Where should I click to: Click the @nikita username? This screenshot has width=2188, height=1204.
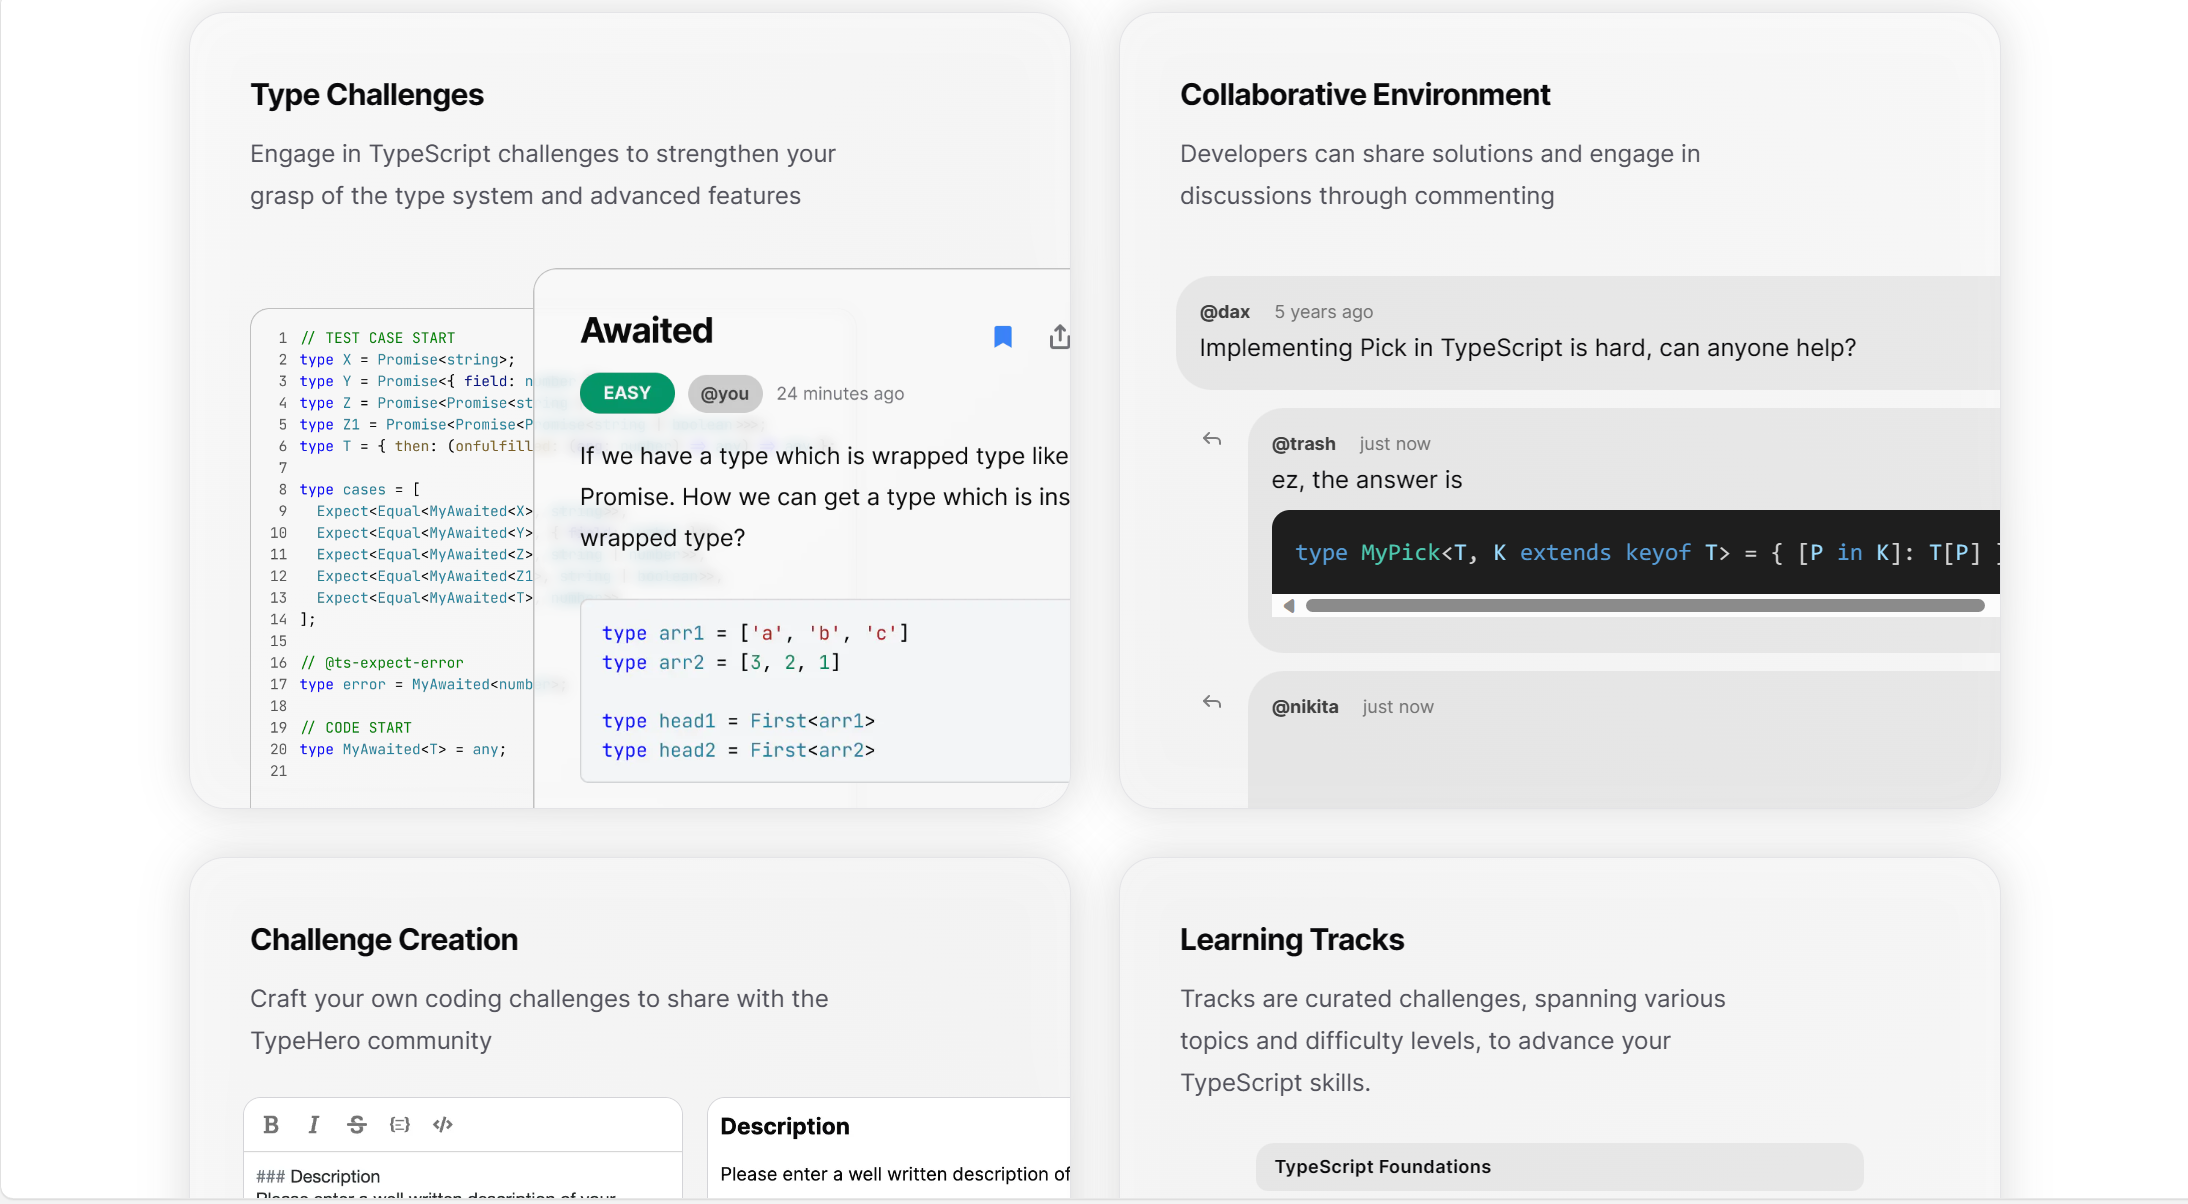(1305, 707)
